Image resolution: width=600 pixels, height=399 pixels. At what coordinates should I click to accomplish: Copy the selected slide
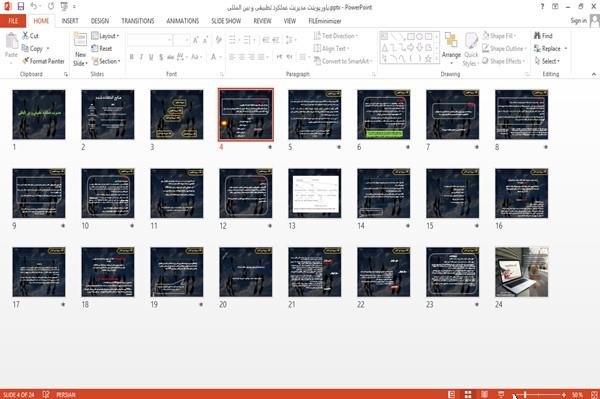[33, 49]
